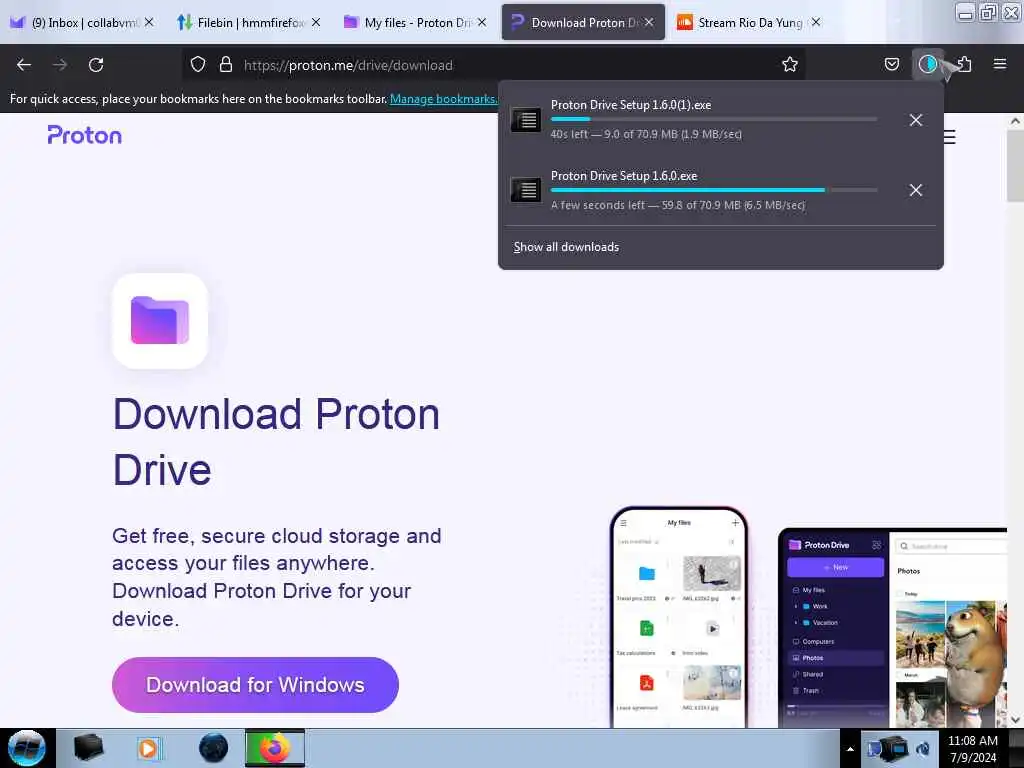Viewport: 1024px width, 768px height.
Task: Click the file icon of Proton Drive Setup 1.6.0.exe
Action: coord(525,190)
